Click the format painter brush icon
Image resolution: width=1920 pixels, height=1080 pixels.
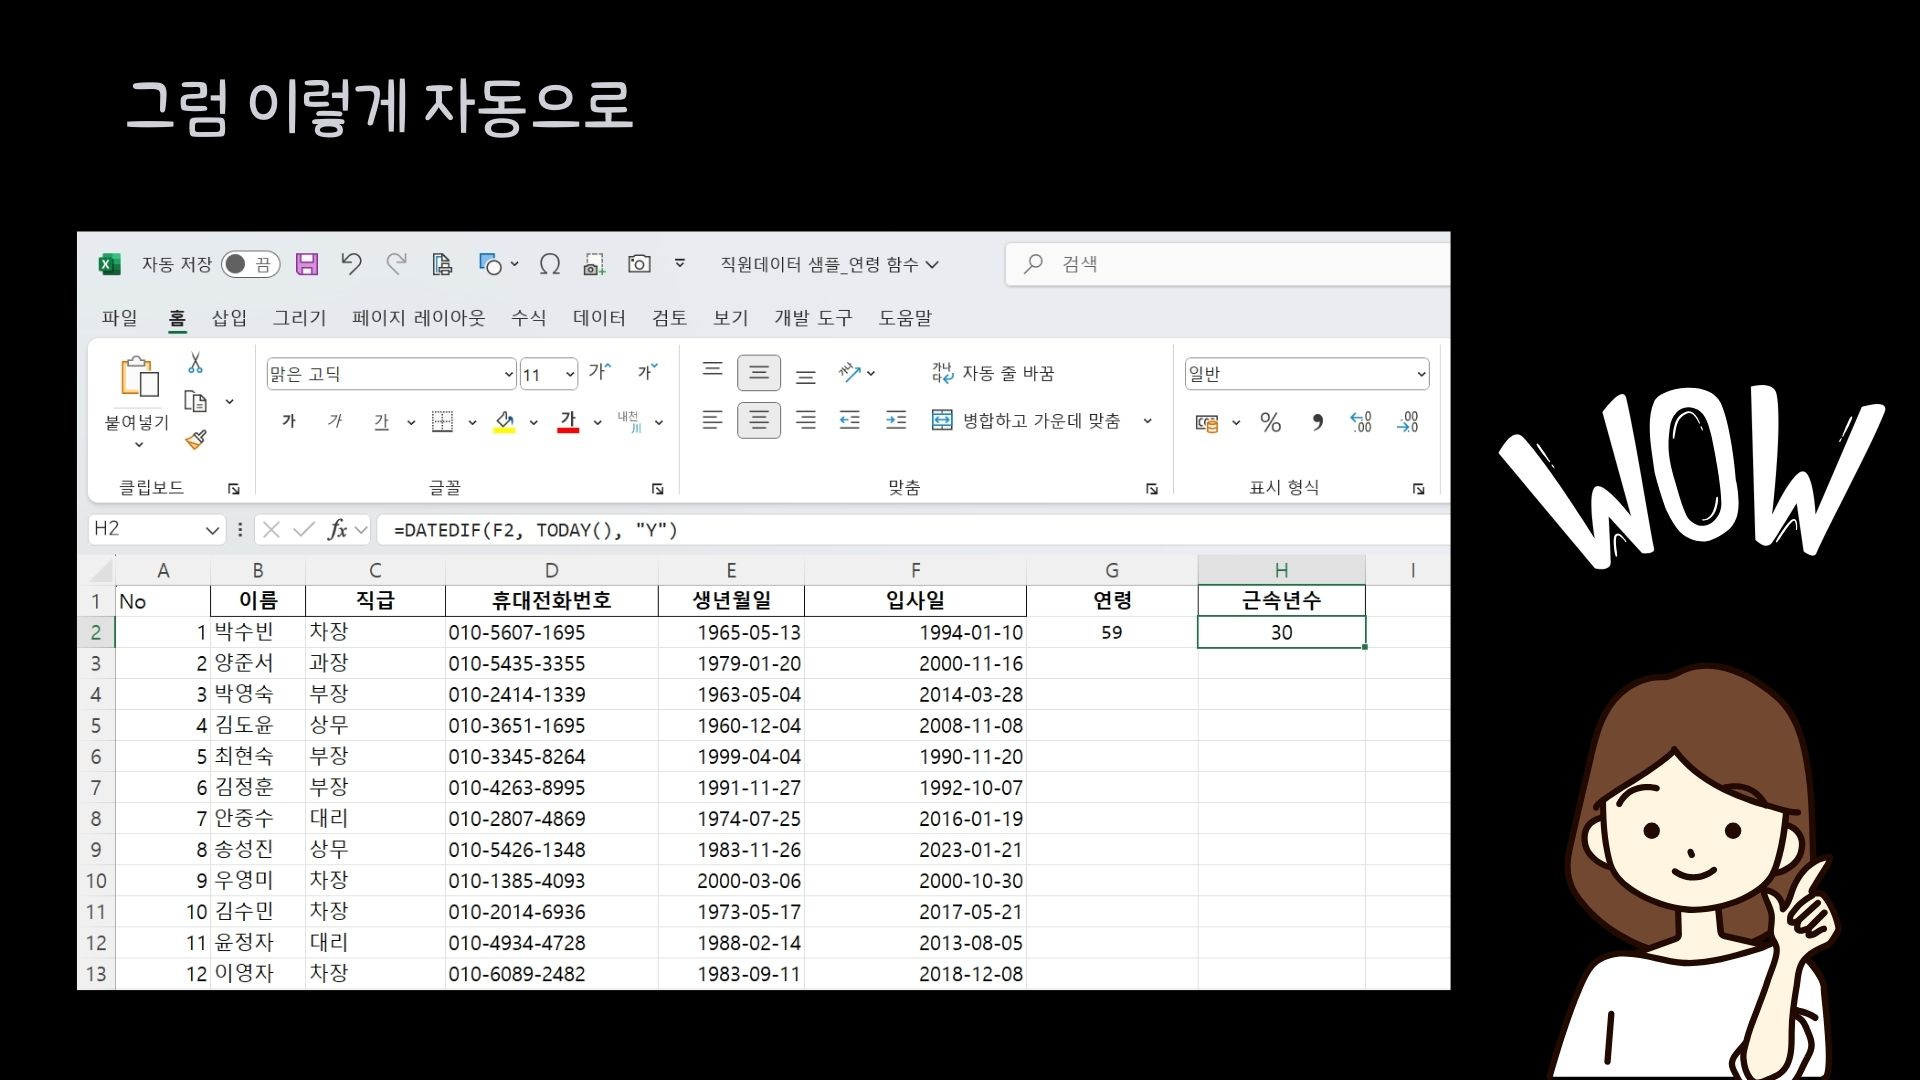point(196,440)
